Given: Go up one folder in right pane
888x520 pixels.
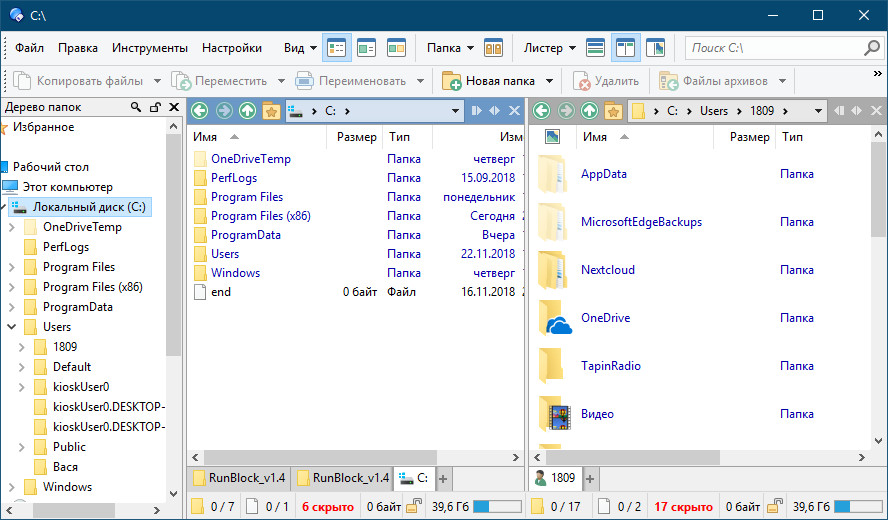Looking at the screenshot, I should point(590,111).
